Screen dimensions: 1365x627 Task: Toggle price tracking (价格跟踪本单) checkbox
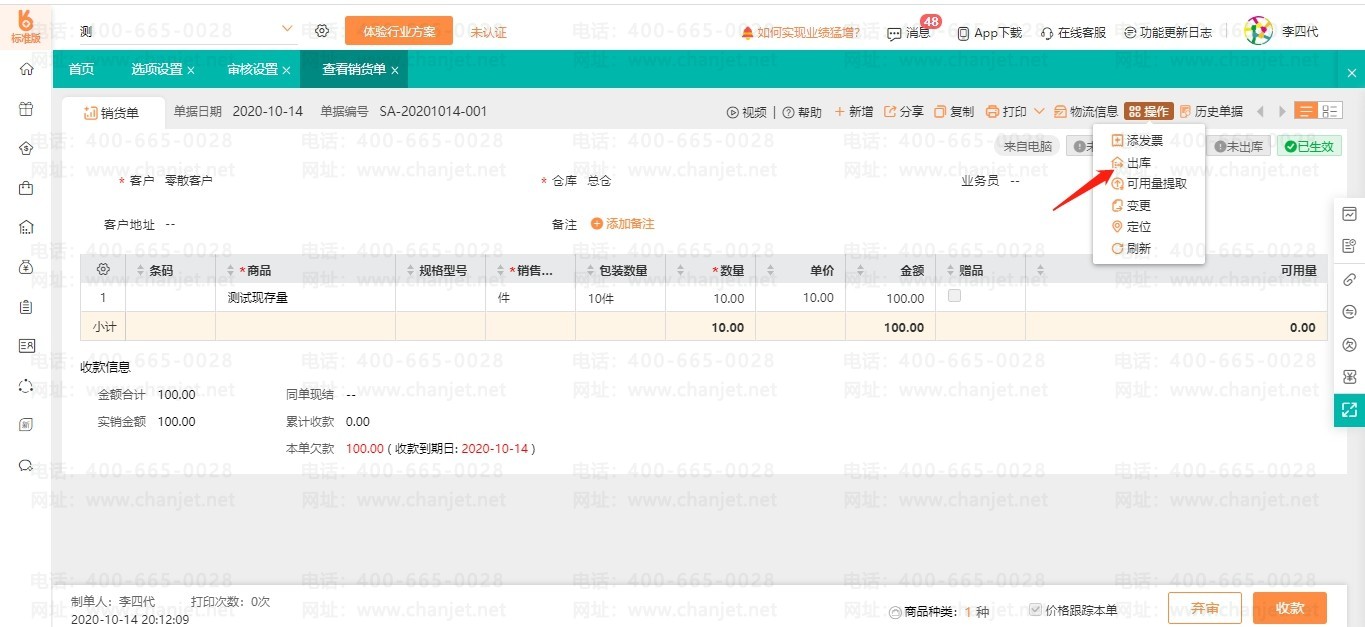coord(1036,610)
